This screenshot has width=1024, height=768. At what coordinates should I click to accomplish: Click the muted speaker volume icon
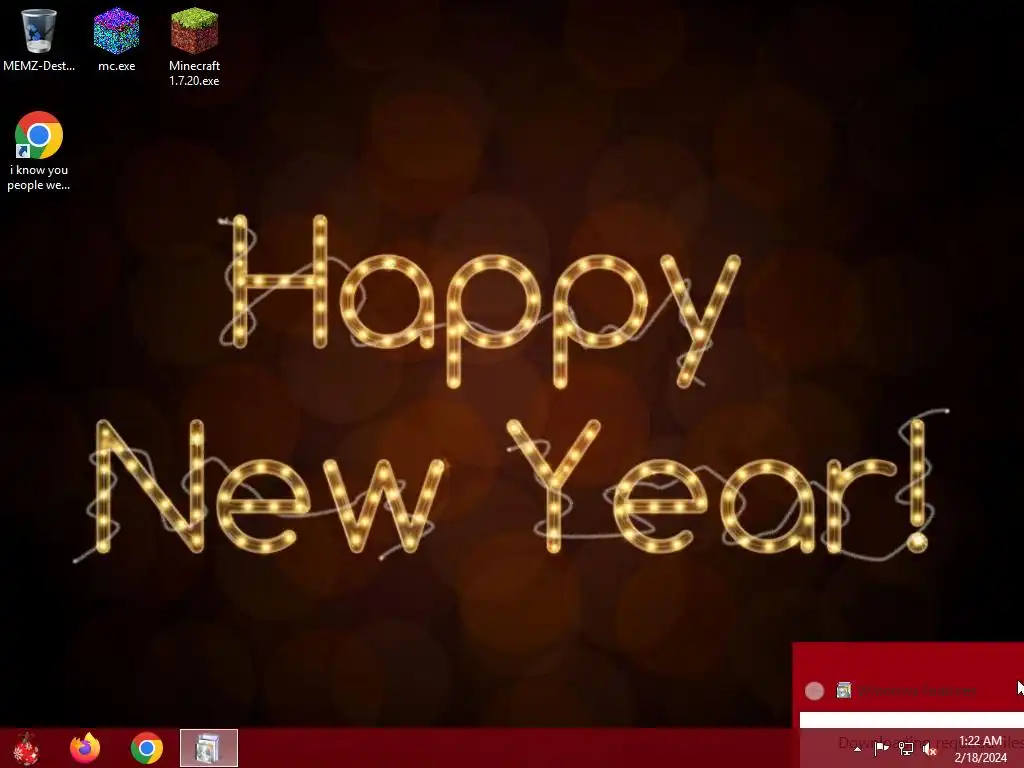pos(930,748)
